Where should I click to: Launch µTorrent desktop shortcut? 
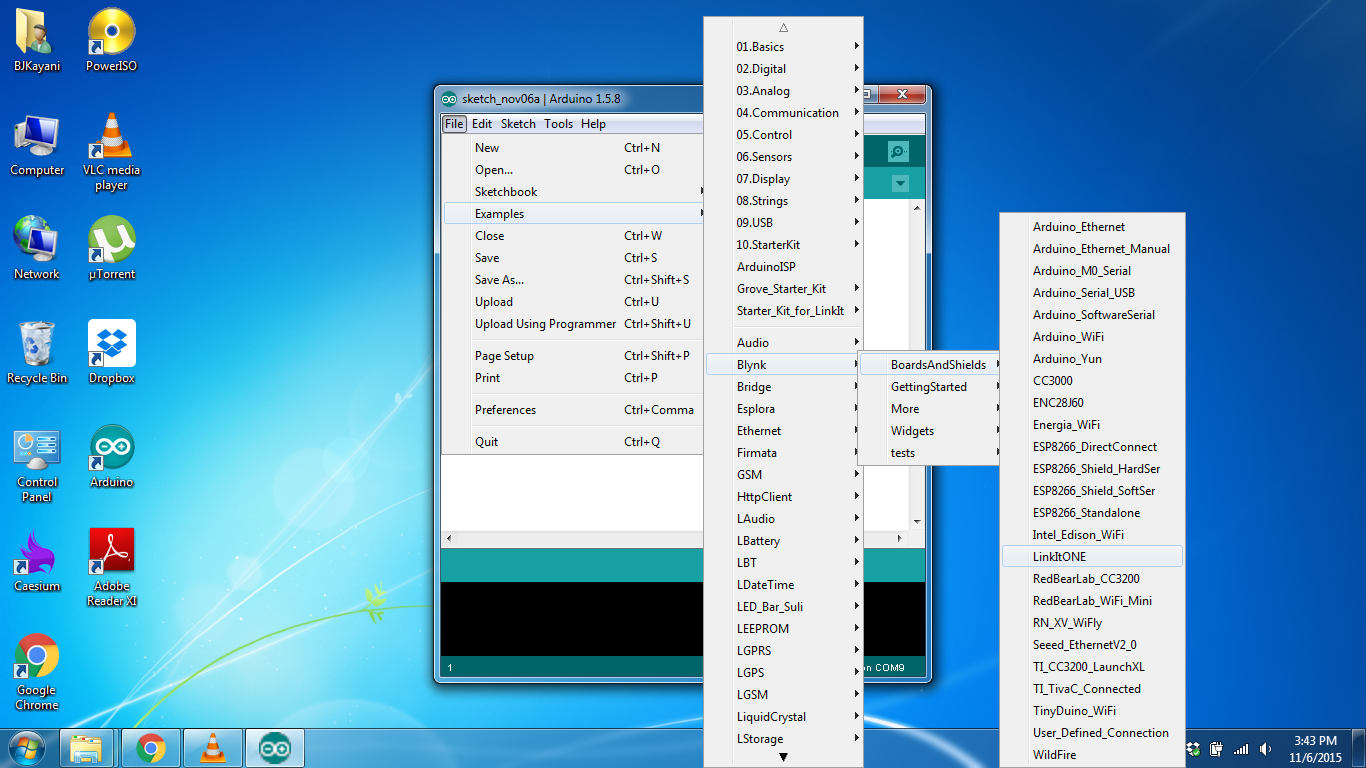(x=111, y=249)
